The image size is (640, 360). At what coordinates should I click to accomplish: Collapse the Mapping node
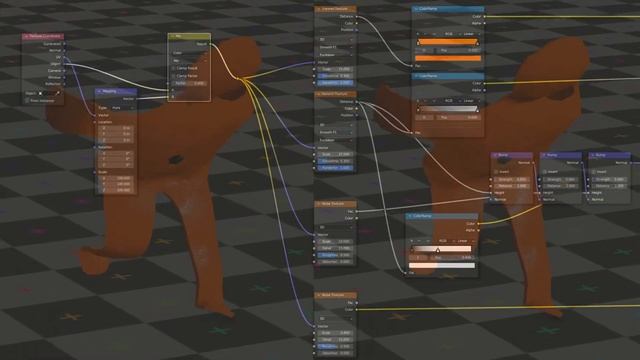[100, 91]
